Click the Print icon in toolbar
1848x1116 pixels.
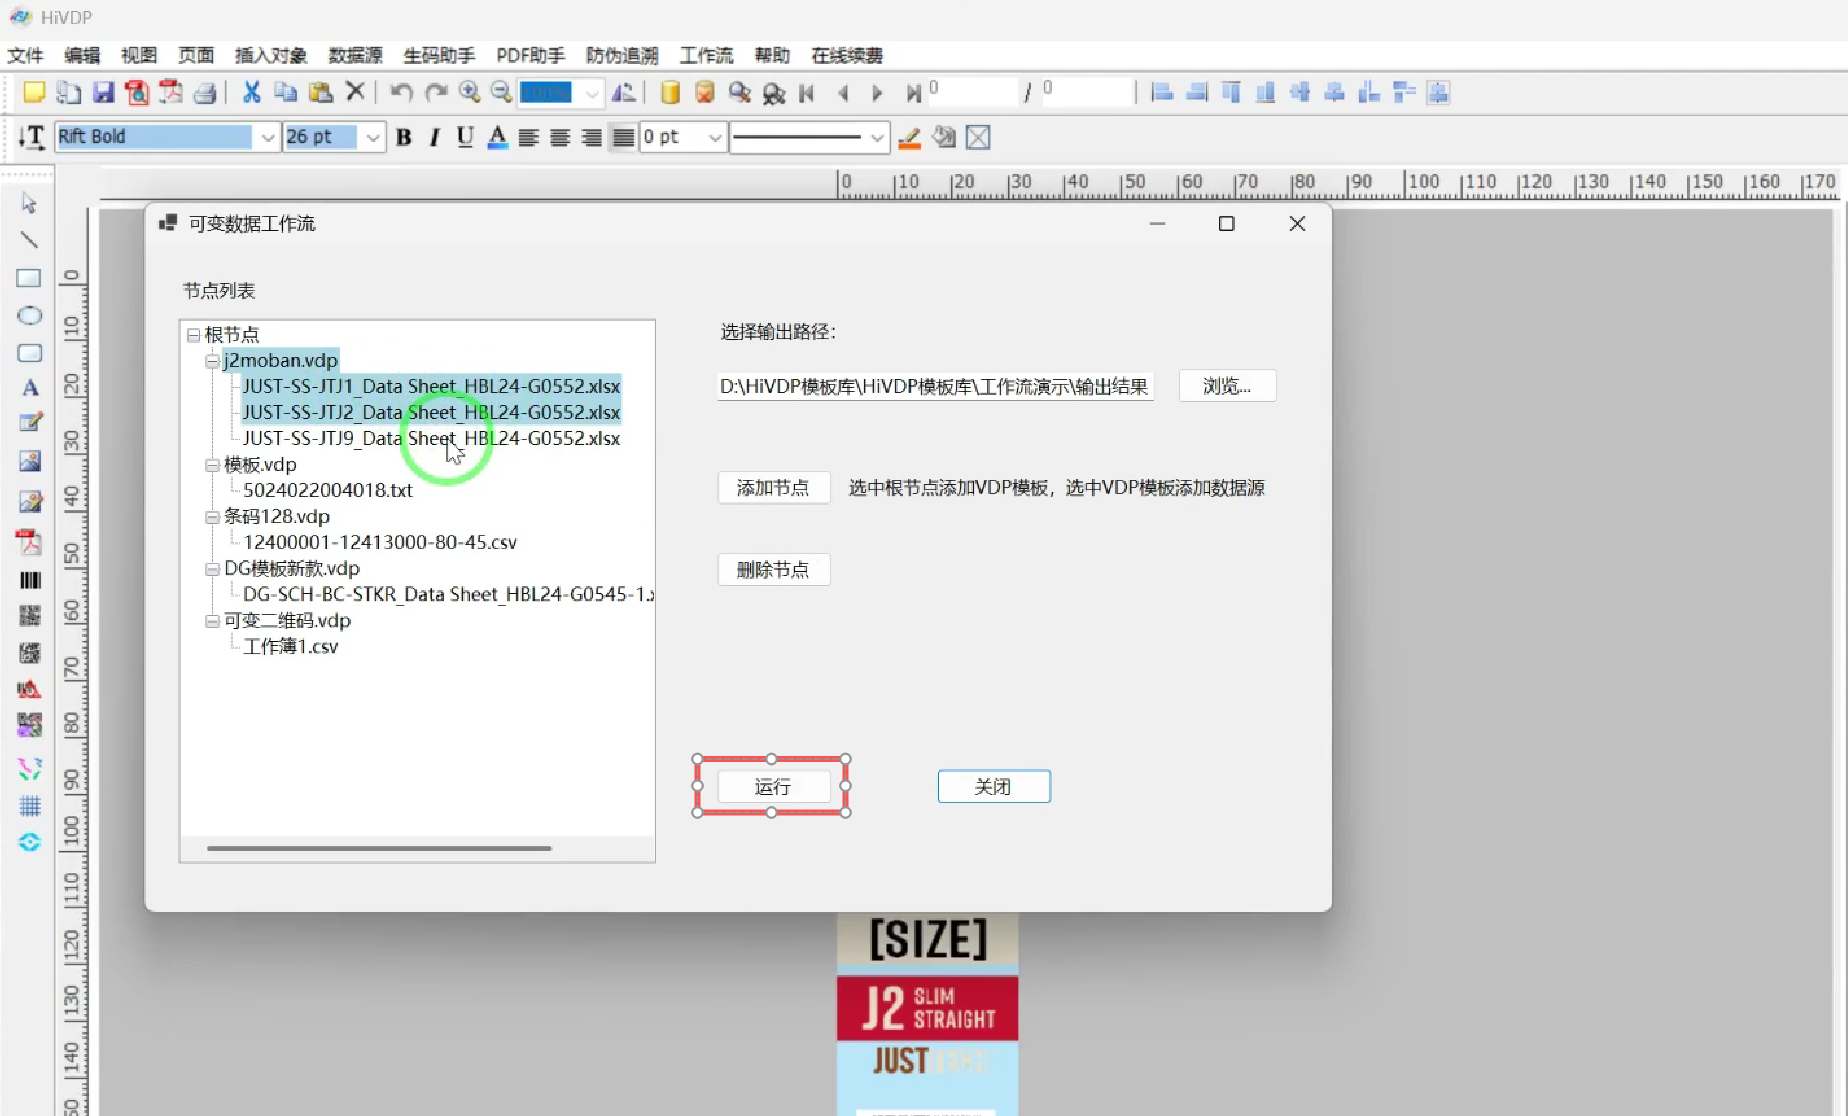pos(205,93)
